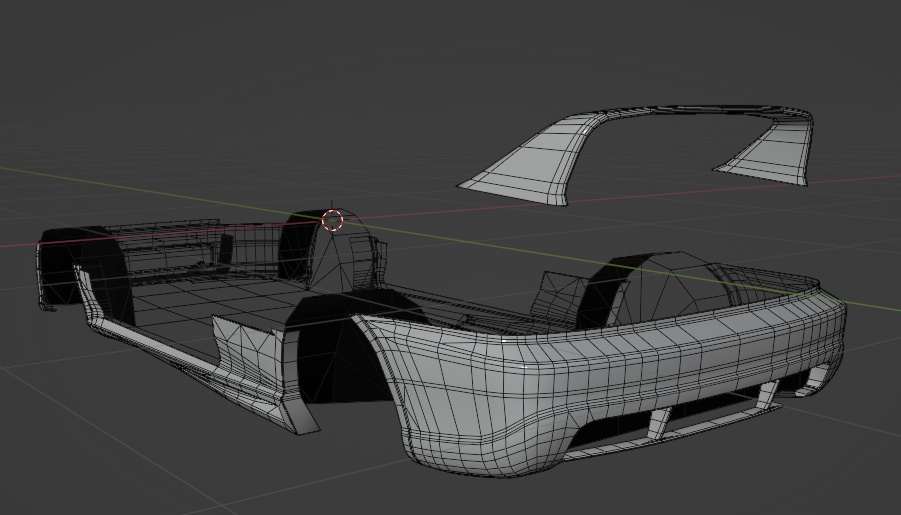Click the red-white 3D cursor circle
Viewport: 901px width, 515px height.
coord(332,220)
